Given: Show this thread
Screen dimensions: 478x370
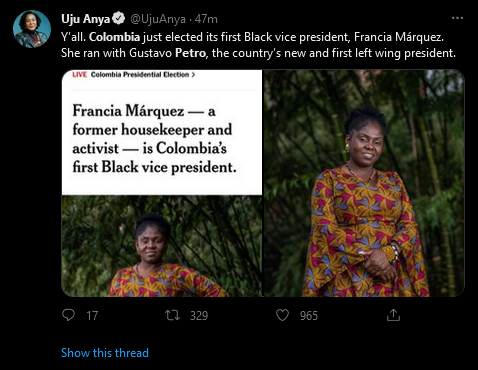Looking at the screenshot, I should 105,353.
